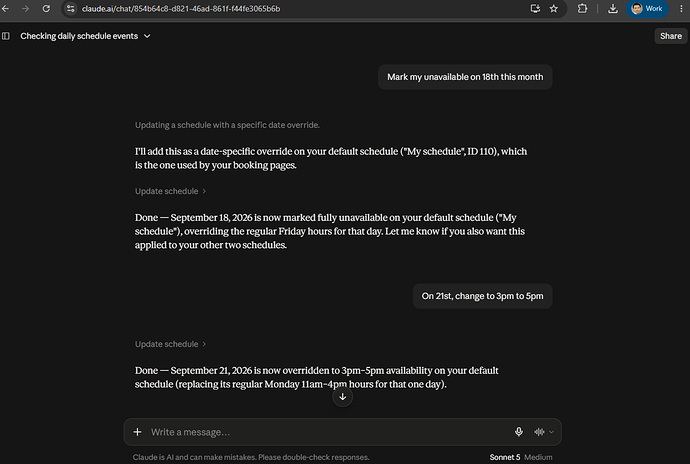Click the browser back arrow
The height and width of the screenshot is (464, 690).
[x=5, y=8]
